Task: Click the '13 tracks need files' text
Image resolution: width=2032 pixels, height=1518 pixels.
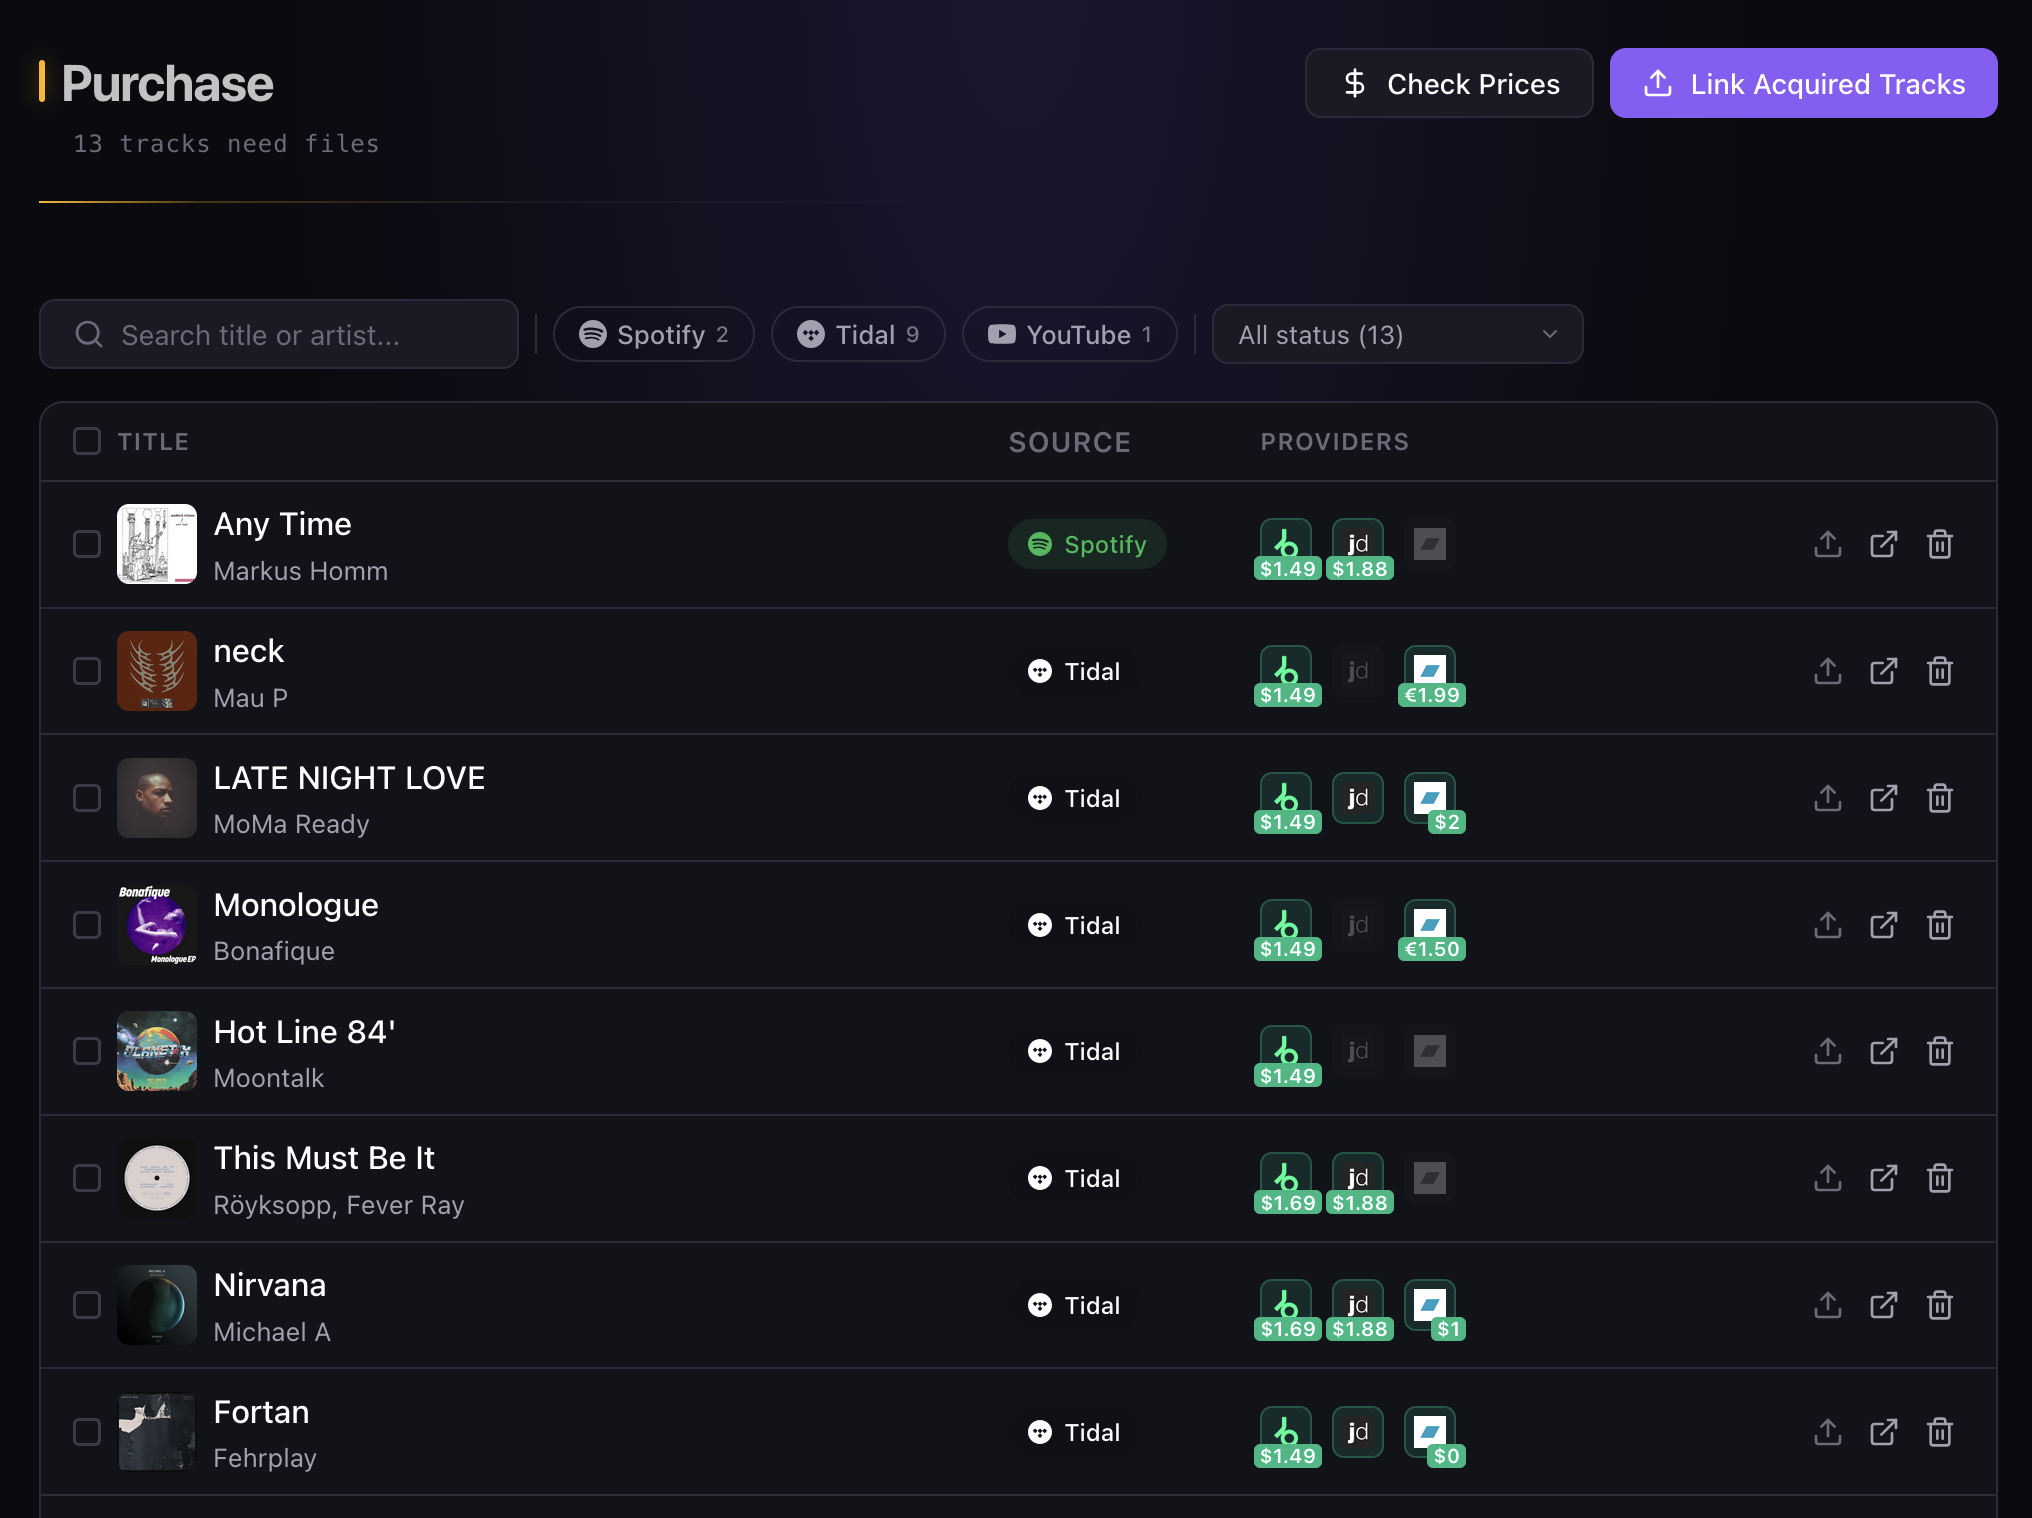Action: click(x=226, y=144)
